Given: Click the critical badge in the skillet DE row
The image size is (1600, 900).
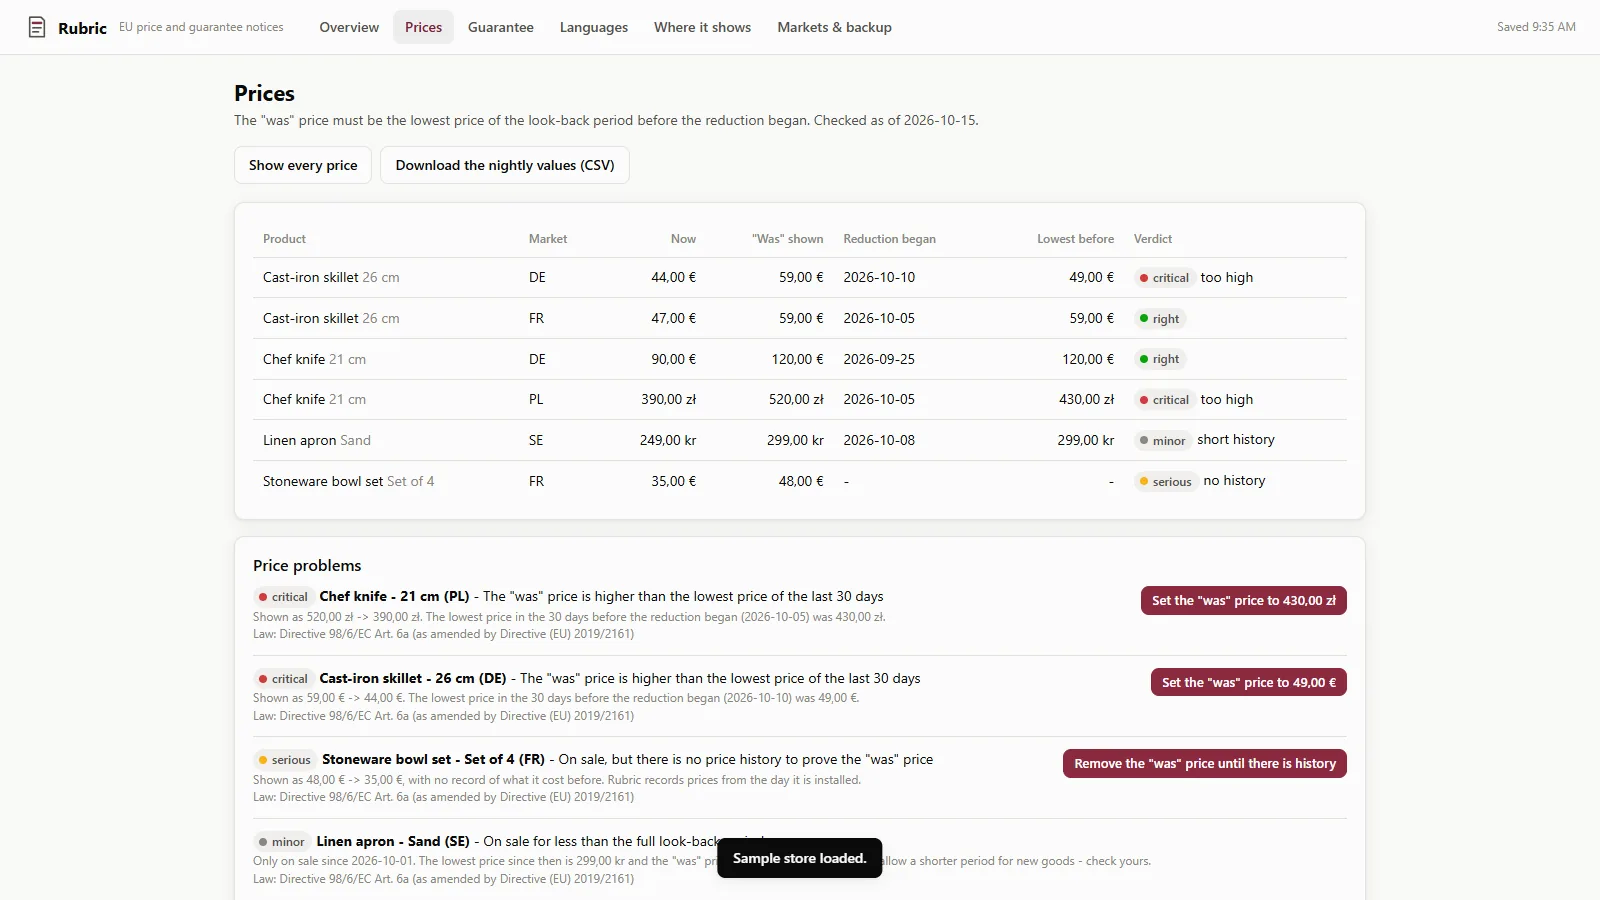Looking at the screenshot, I should pos(1164,278).
